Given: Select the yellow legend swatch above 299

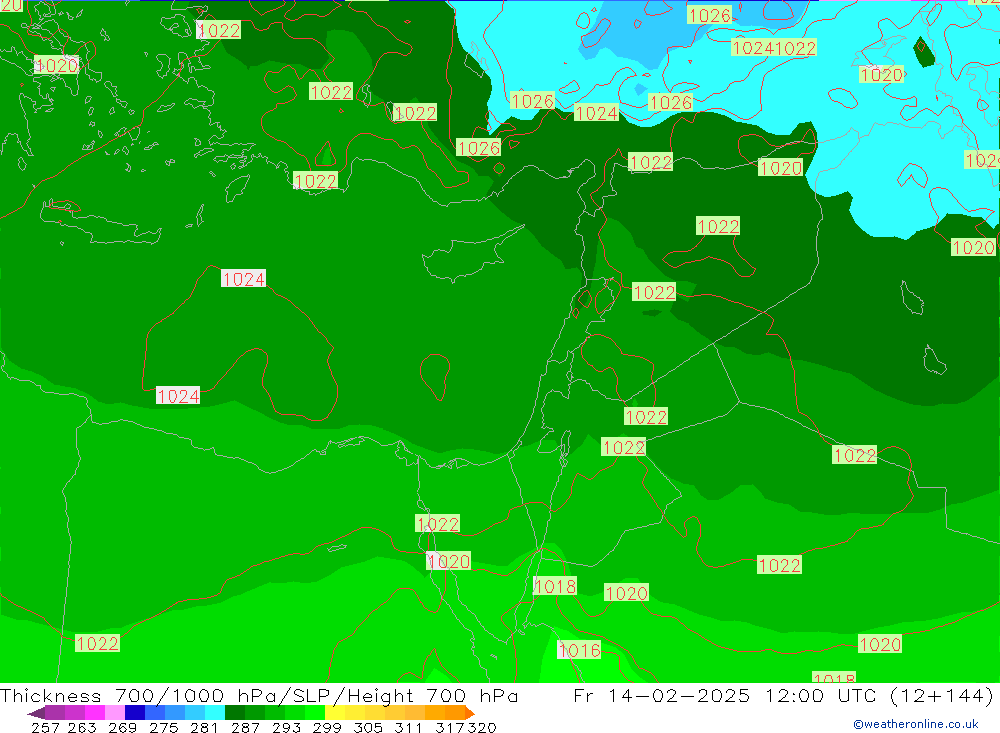Looking at the screenshot, I should (x=335, y=713).
